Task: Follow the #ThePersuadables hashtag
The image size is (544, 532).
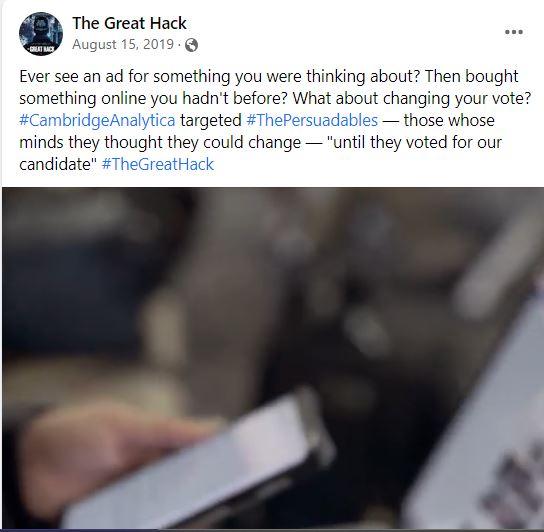Action: (x=312, y=120)
